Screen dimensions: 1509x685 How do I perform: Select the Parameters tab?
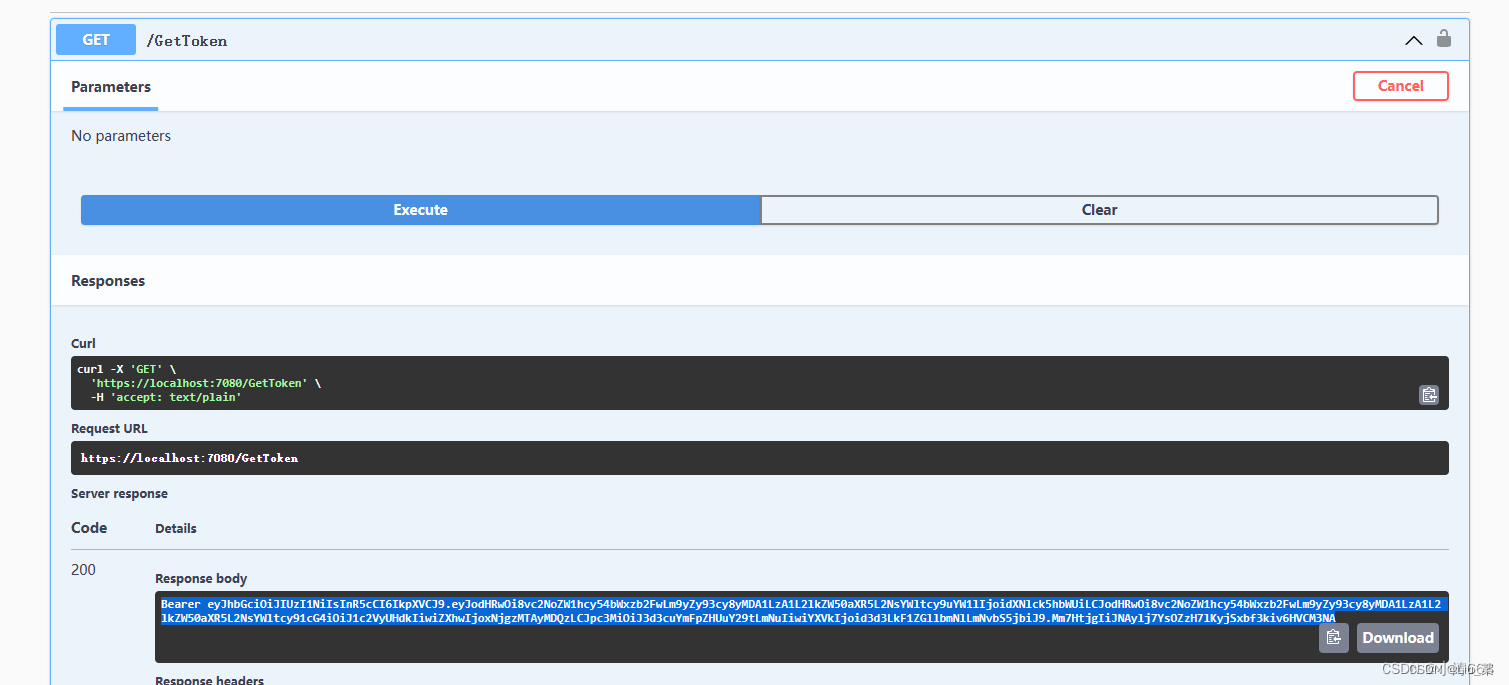111,87
